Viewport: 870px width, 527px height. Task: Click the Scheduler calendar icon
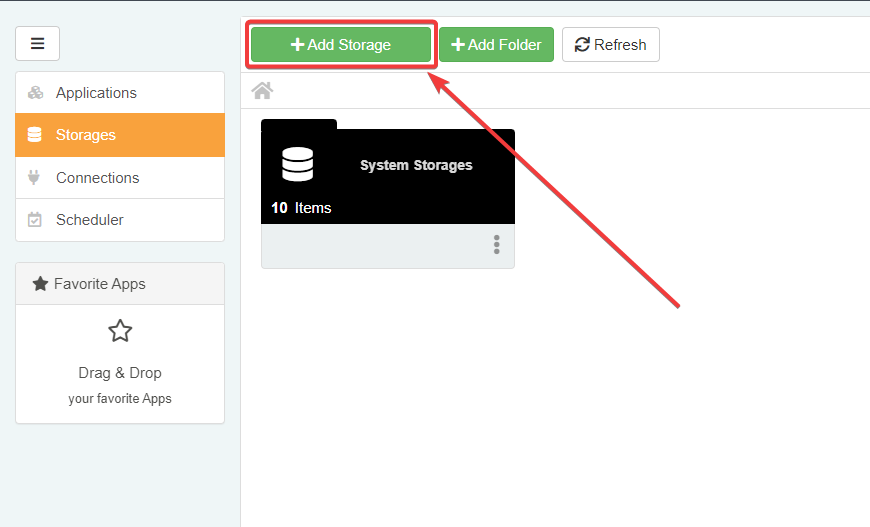(35, 220)
